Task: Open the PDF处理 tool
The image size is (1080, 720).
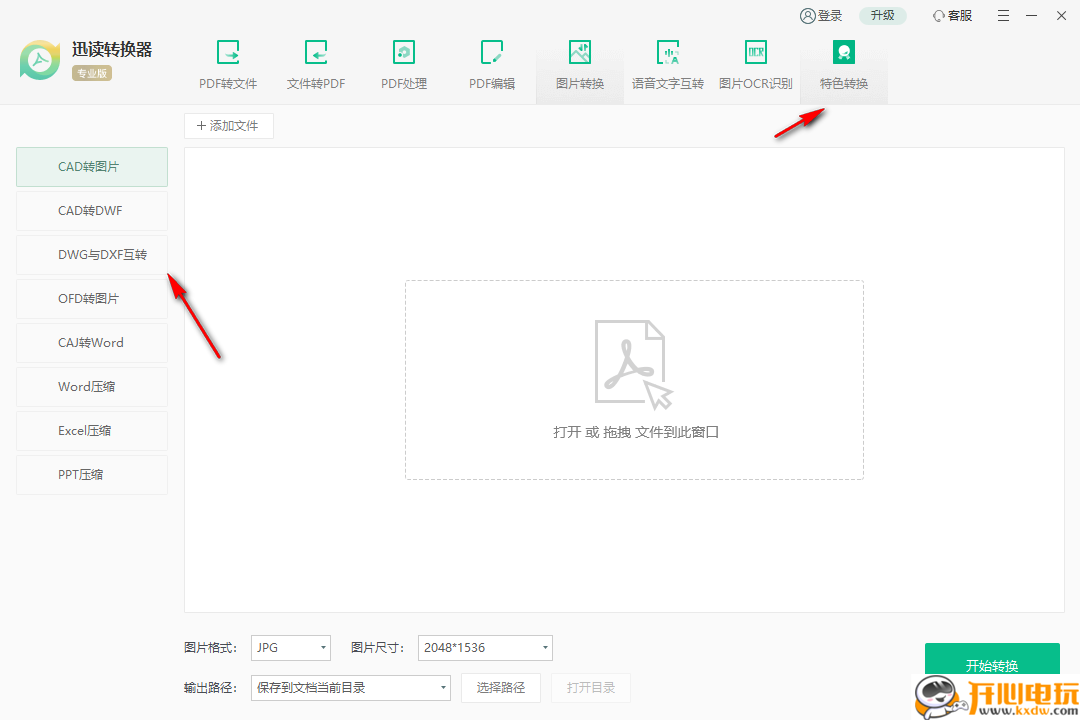Action: pos(404,63)
